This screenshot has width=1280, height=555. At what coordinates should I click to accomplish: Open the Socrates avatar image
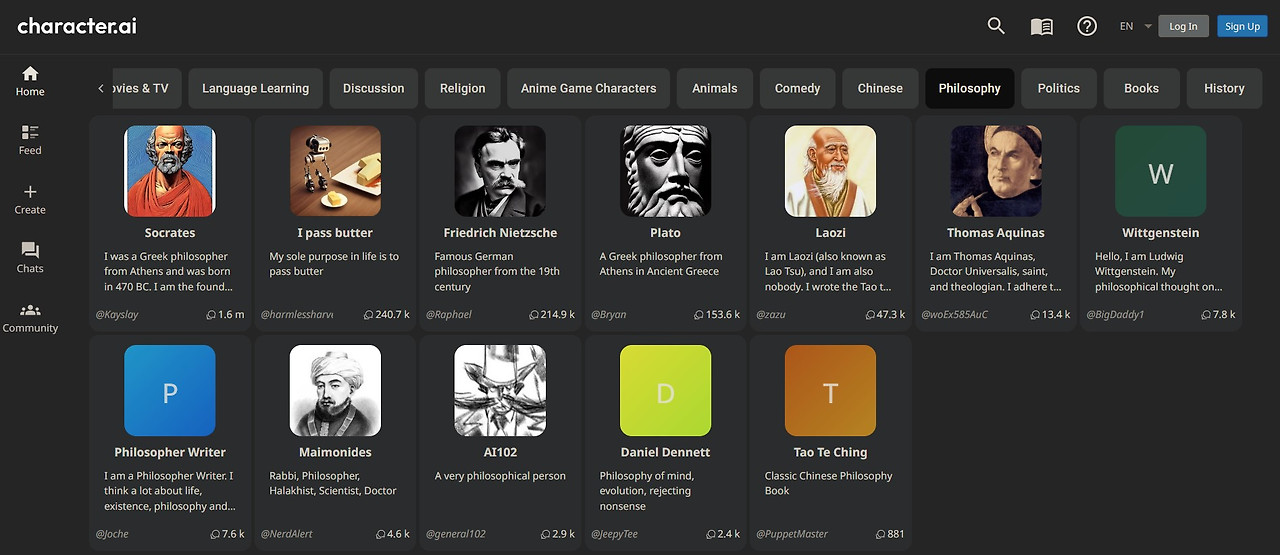[170, 171]
